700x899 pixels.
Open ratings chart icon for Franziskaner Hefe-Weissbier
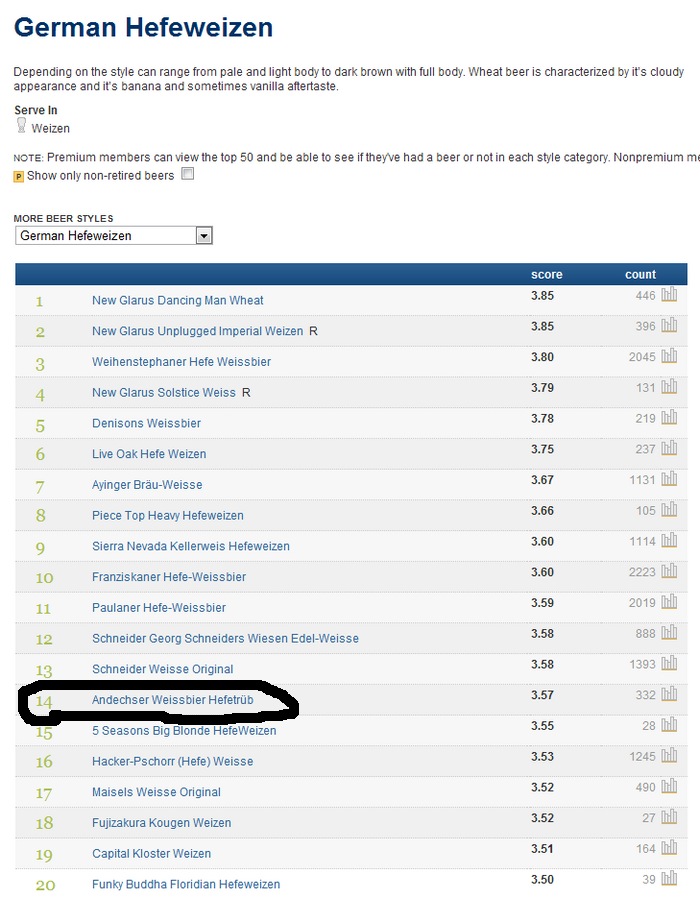669,571
